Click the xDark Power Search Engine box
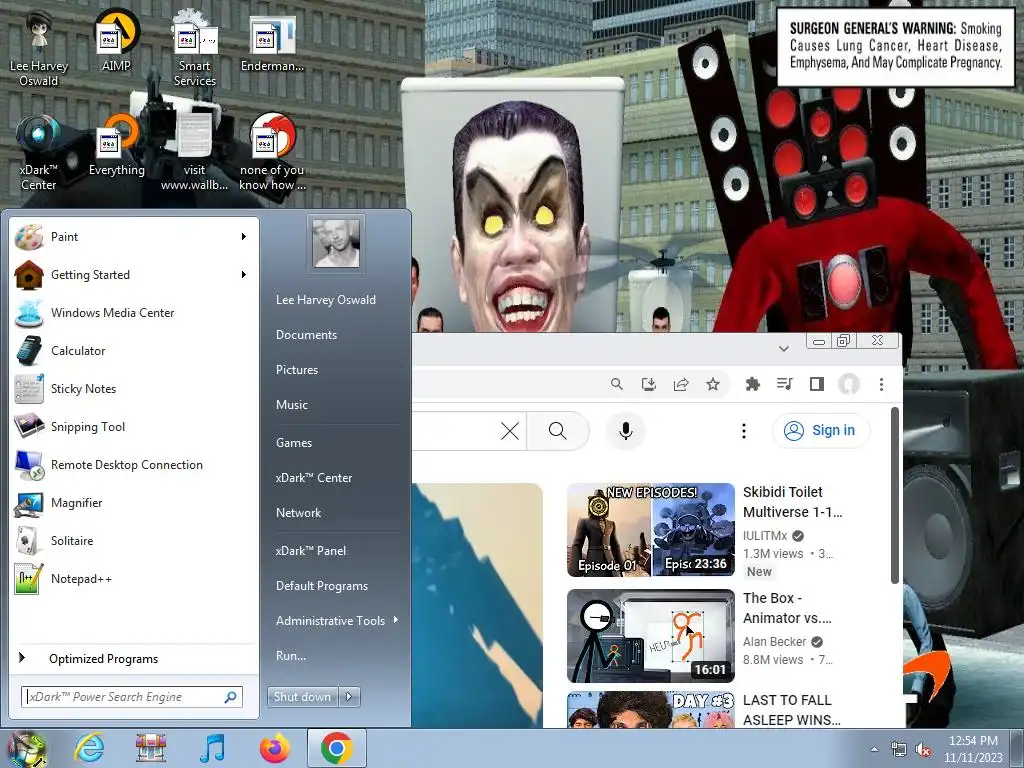The image size is (1024, 768). (x=132, y=697)
